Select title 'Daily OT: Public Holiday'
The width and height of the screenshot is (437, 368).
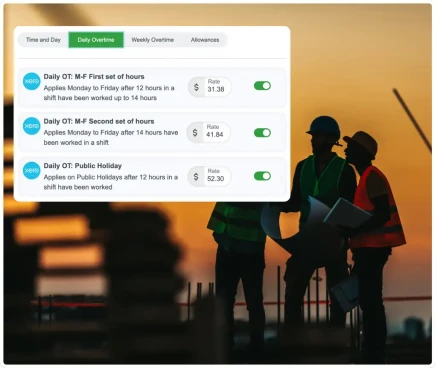point(83,166)
